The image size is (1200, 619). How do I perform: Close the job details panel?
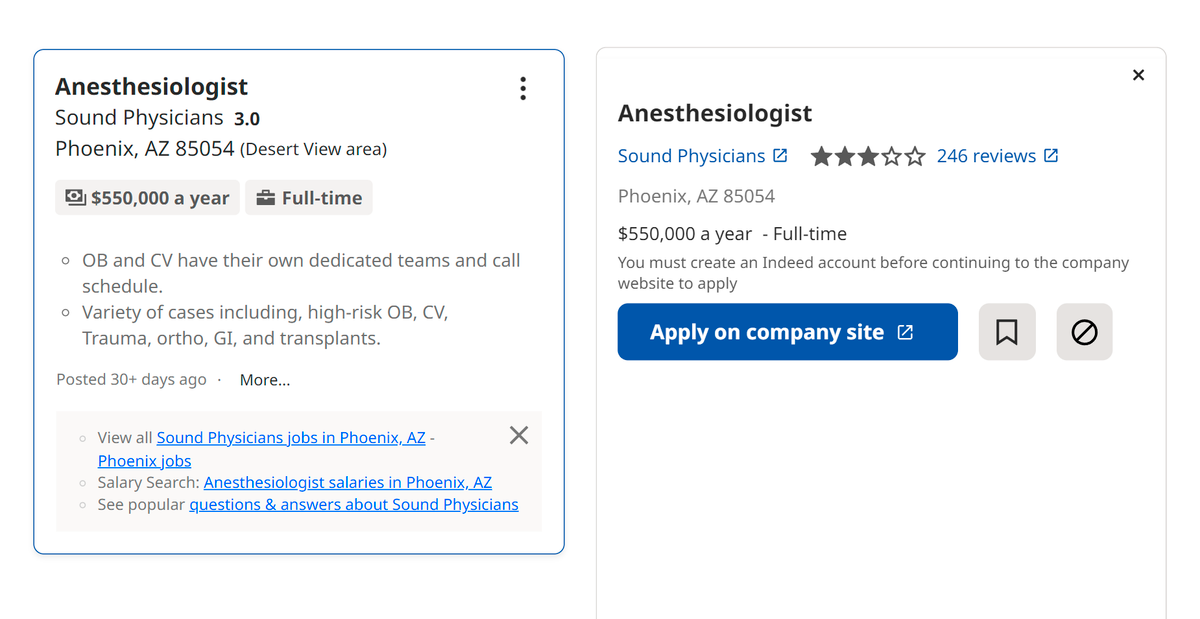[1138, 75]
